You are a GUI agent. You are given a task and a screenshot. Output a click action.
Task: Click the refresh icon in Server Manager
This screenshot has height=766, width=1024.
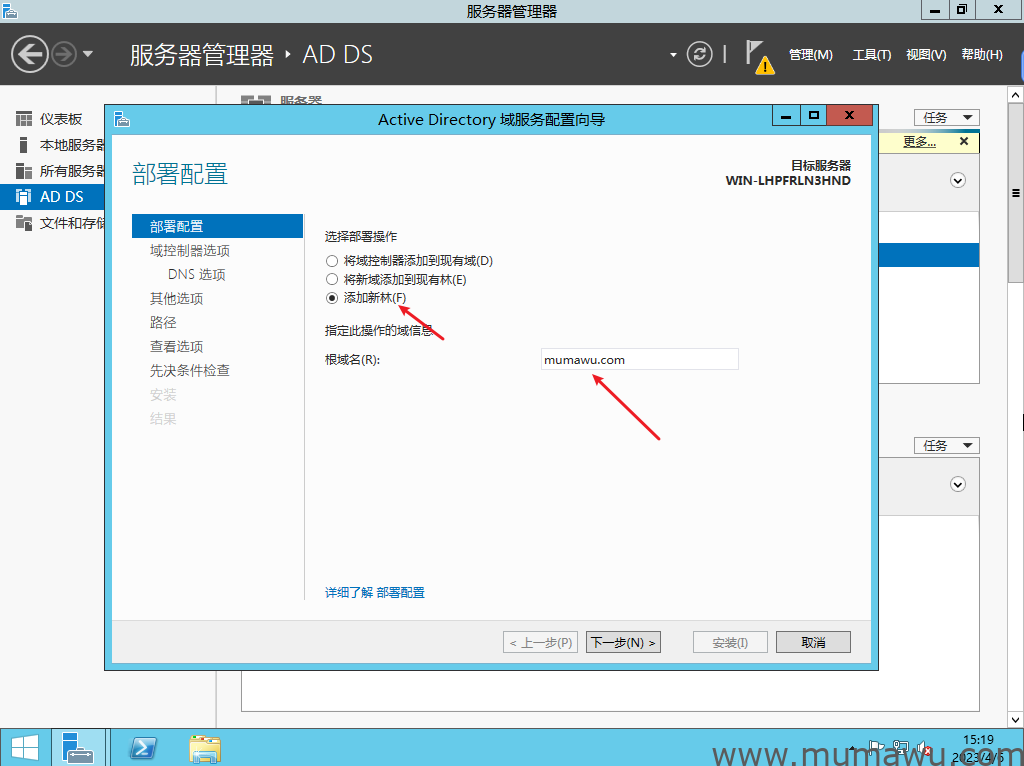700,54
